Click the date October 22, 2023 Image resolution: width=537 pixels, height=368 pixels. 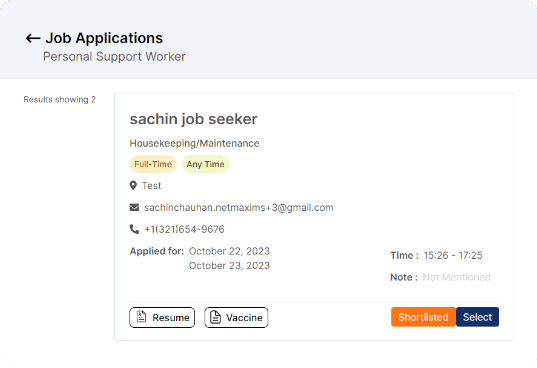click(229, 251)
